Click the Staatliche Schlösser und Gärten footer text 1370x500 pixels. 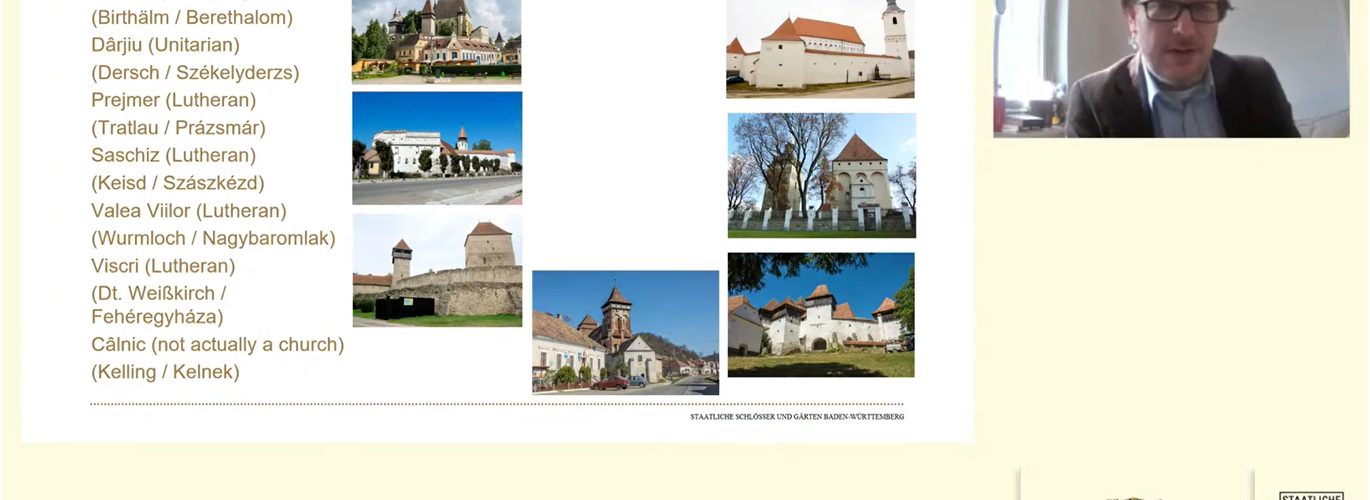796,416
